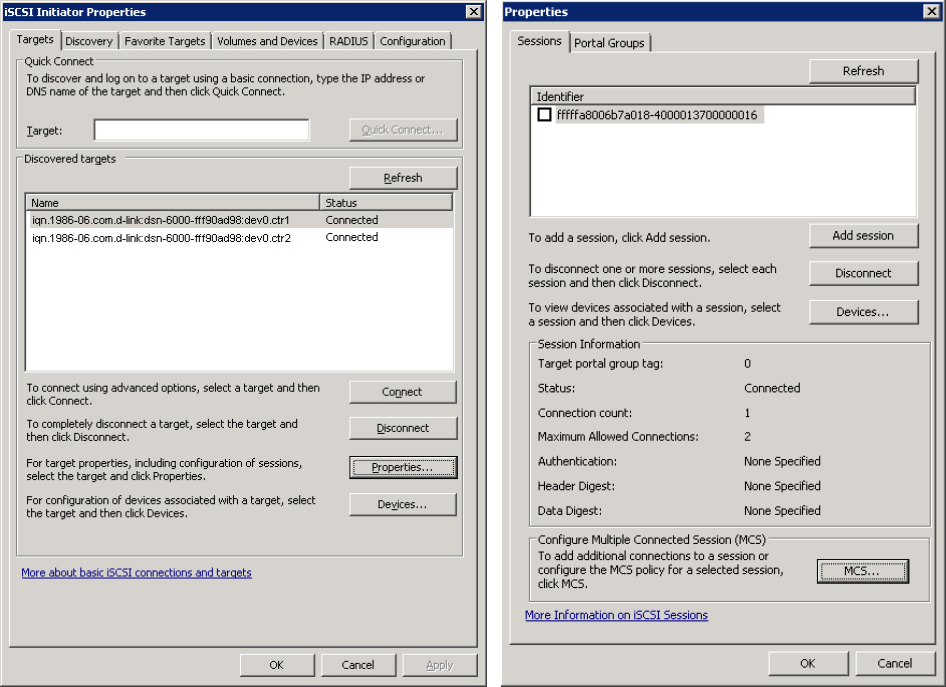Screen dimensions: 946x687
Task: Click Cancel in iSCSI Initiator Properties
Action: pyautogui.click(x=358, y=665)
